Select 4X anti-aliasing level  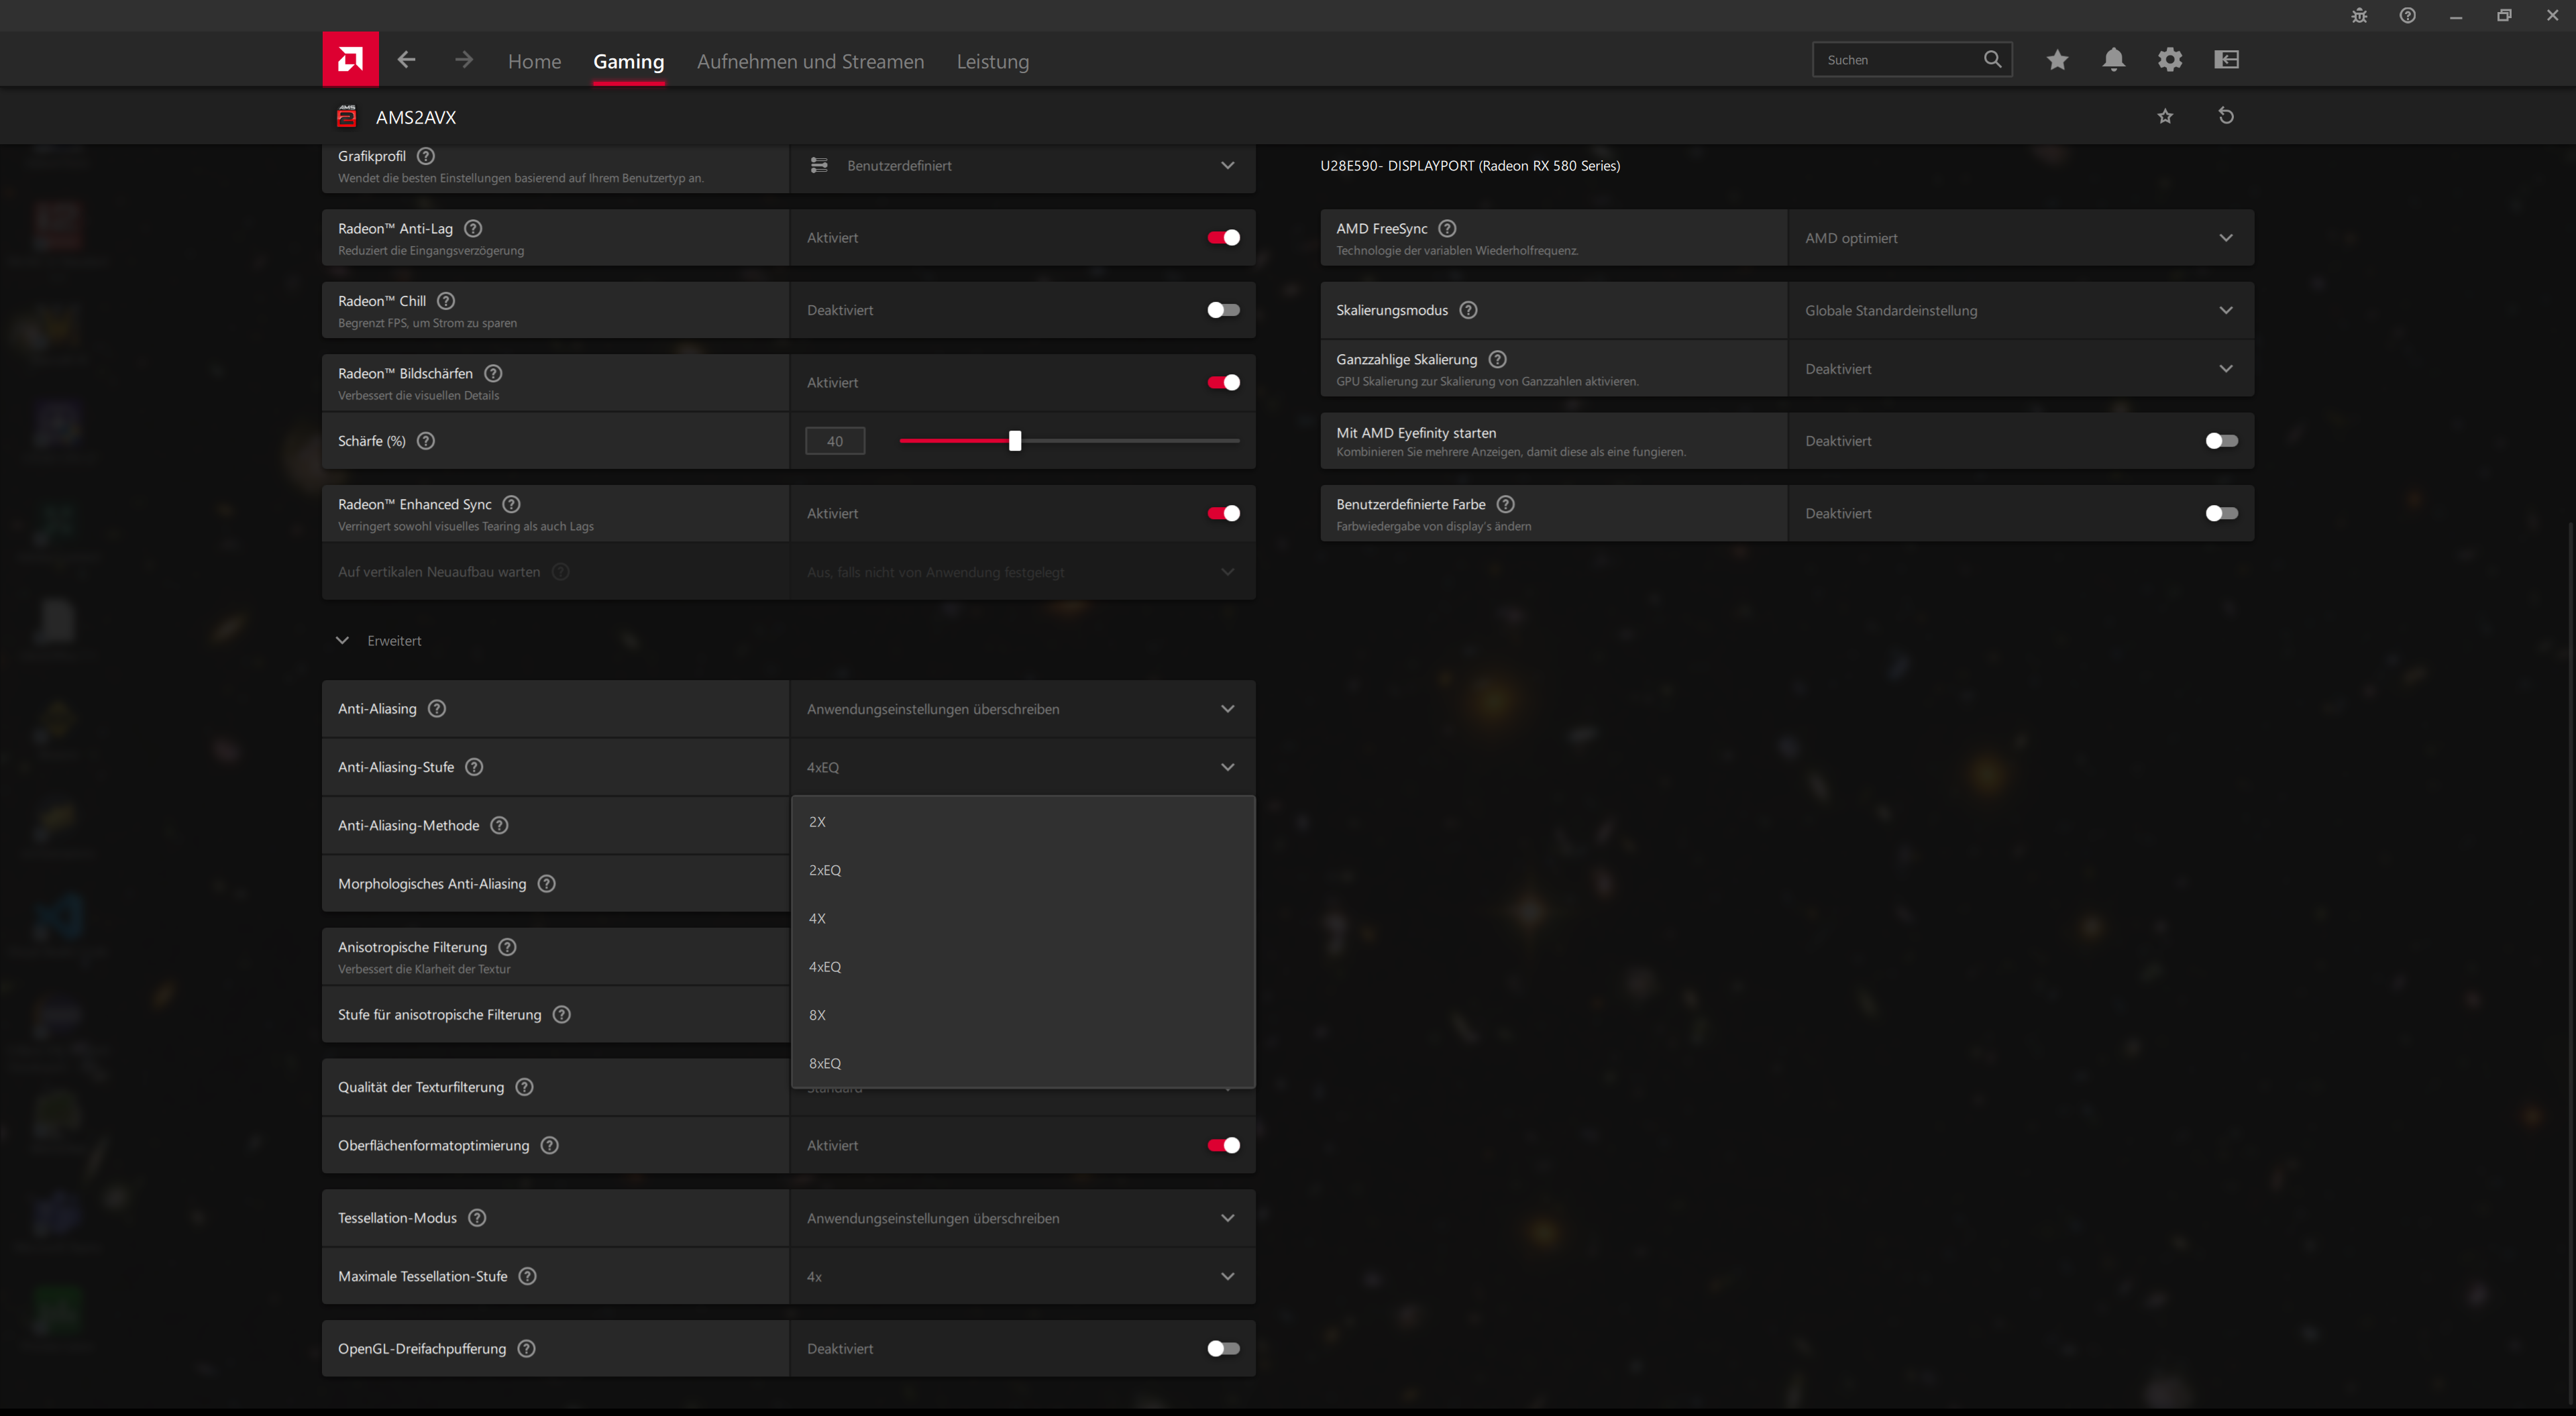pos(1023,918)
